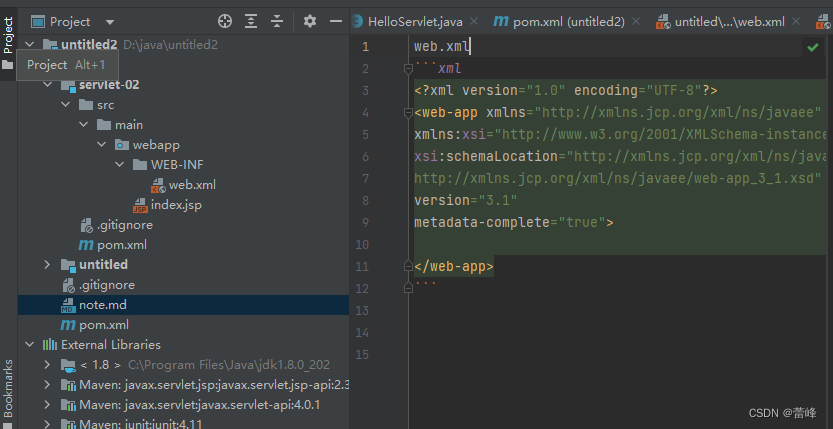The width and height of the screenshot is (833, 429).
Task: Click the untitled module folder icon
Action: coord(68,264)
